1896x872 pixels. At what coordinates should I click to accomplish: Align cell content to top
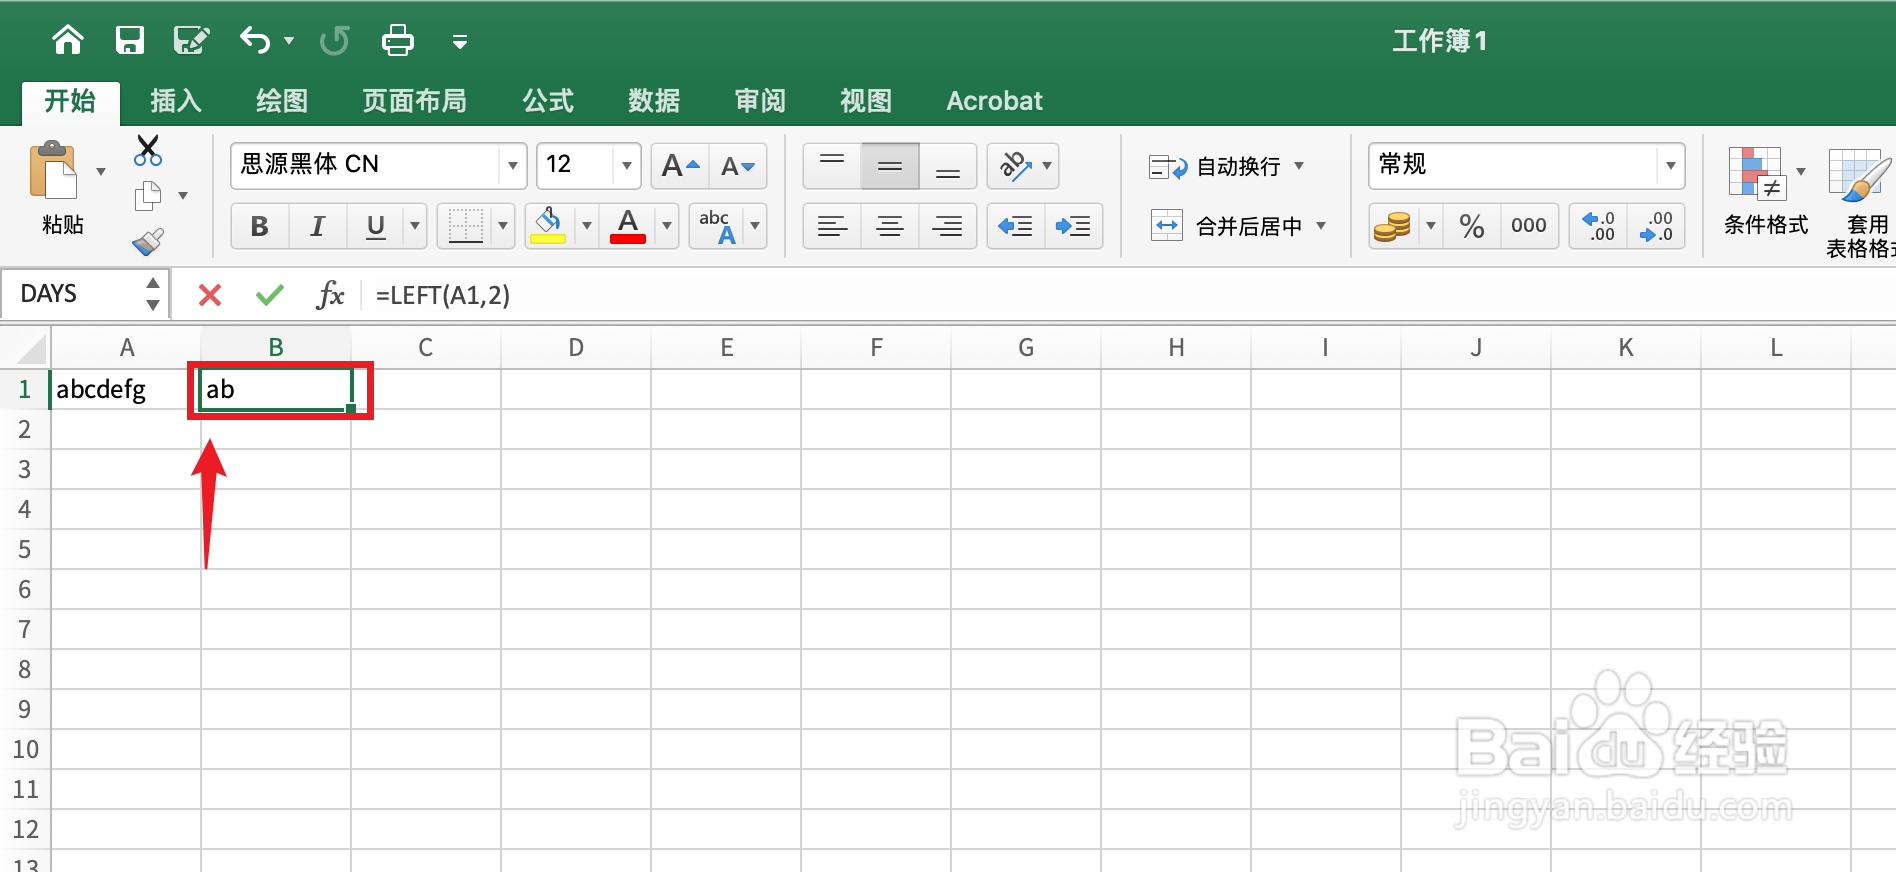click(832, 166)
